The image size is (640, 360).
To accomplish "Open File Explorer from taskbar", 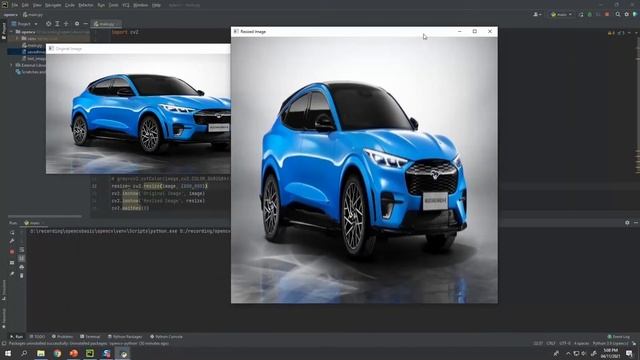I will [x=41, y=353].
